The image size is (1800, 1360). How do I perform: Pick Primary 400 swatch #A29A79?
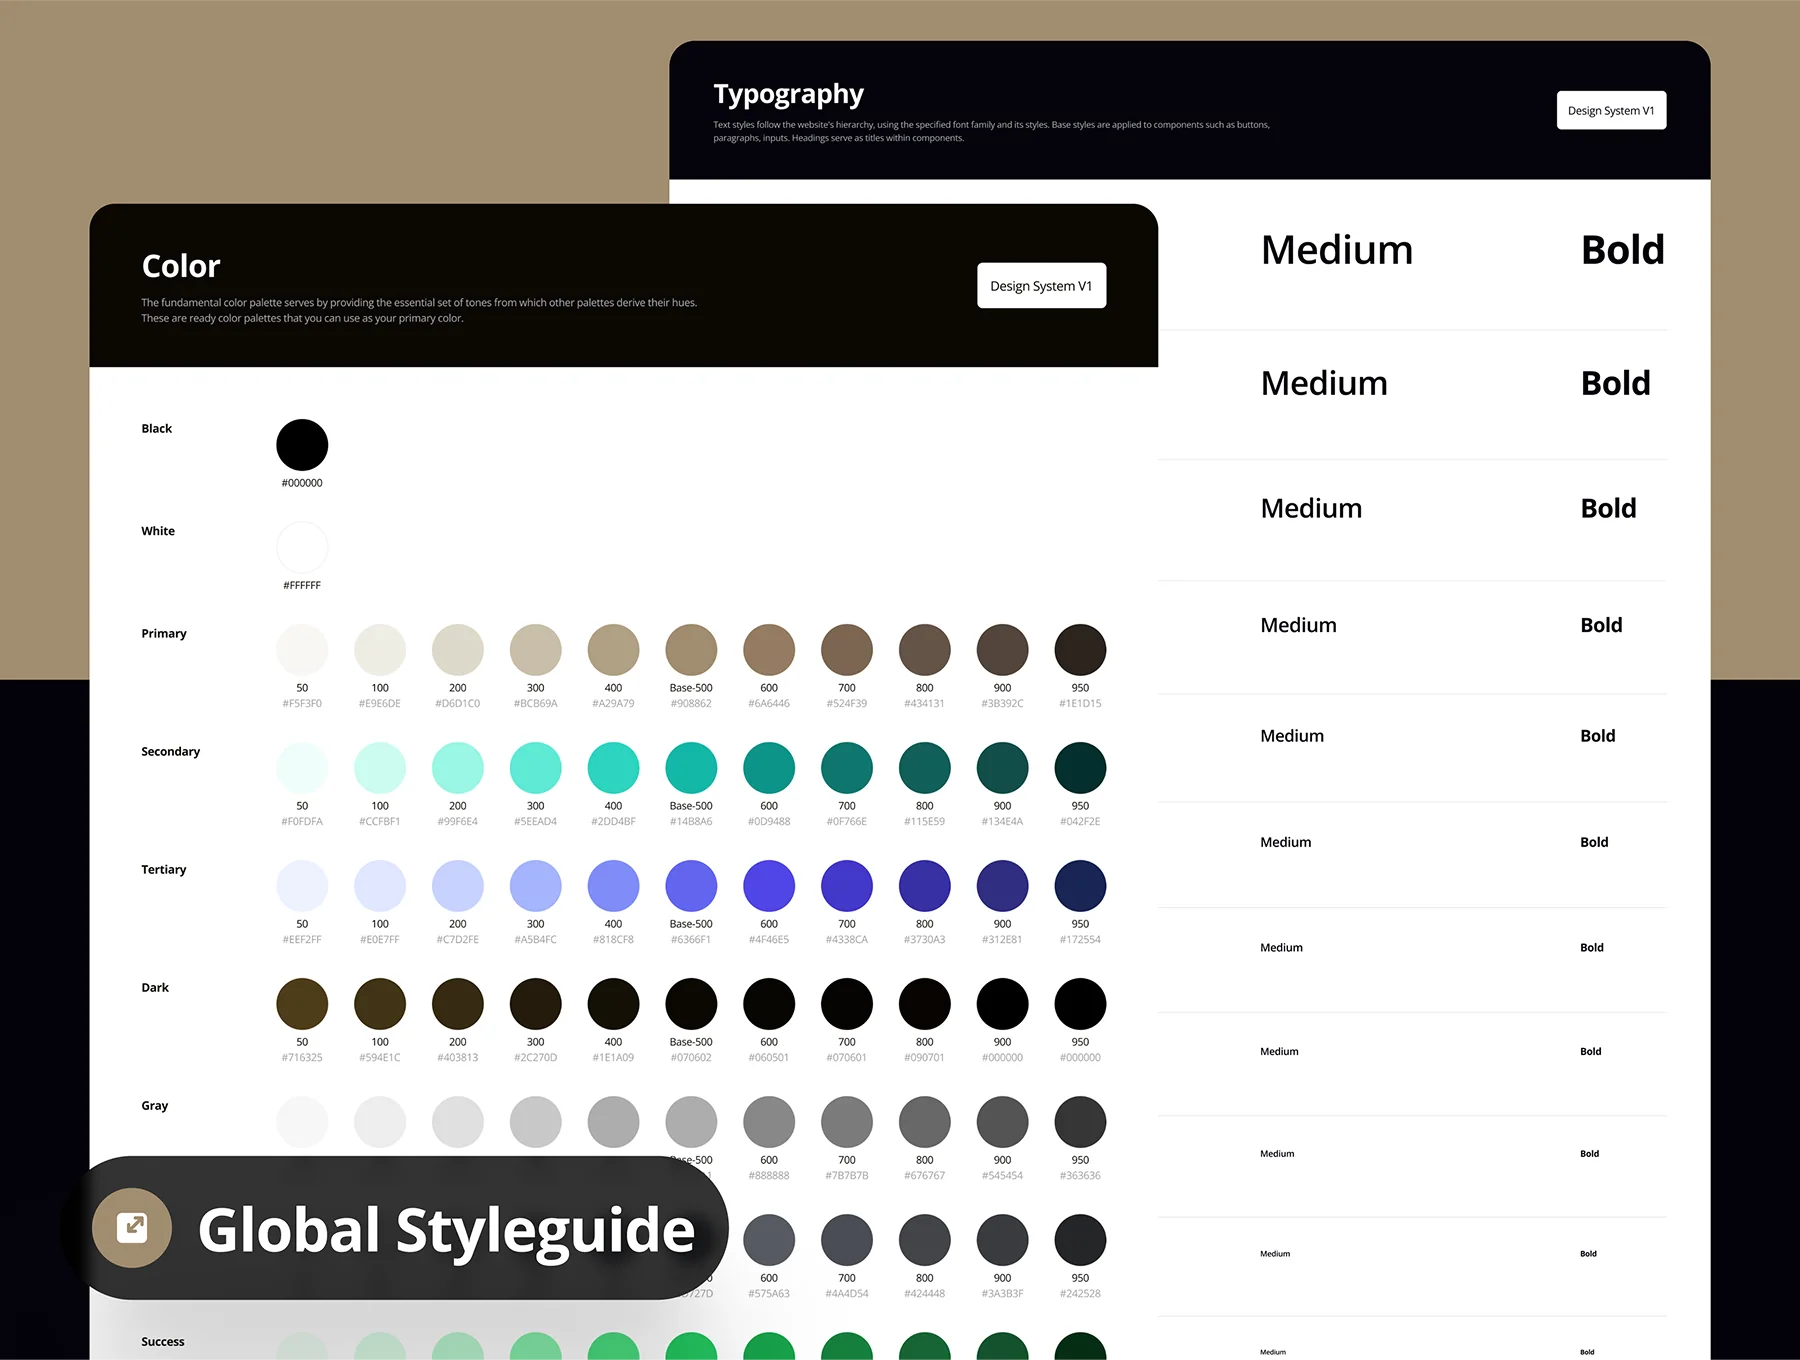click(613, 650)
